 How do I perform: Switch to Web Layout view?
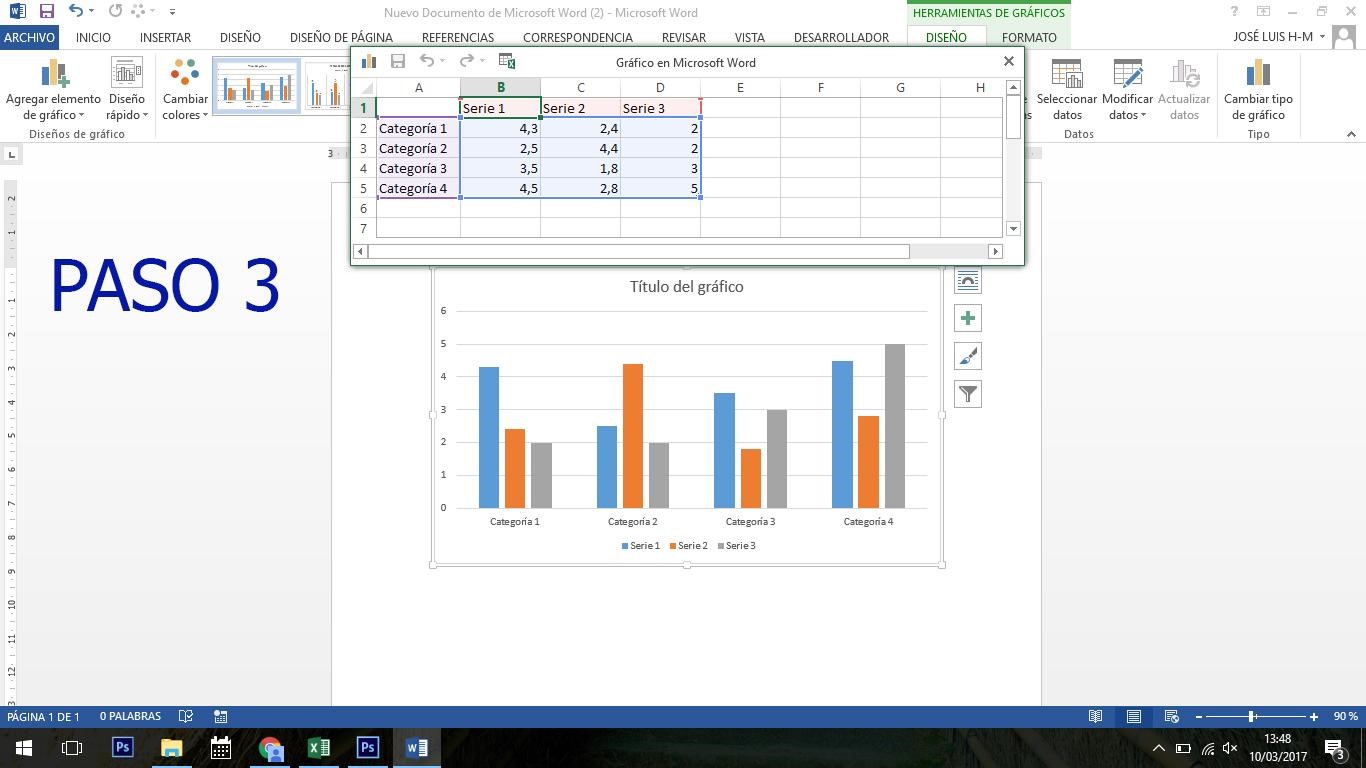[x=1171, y=716]
